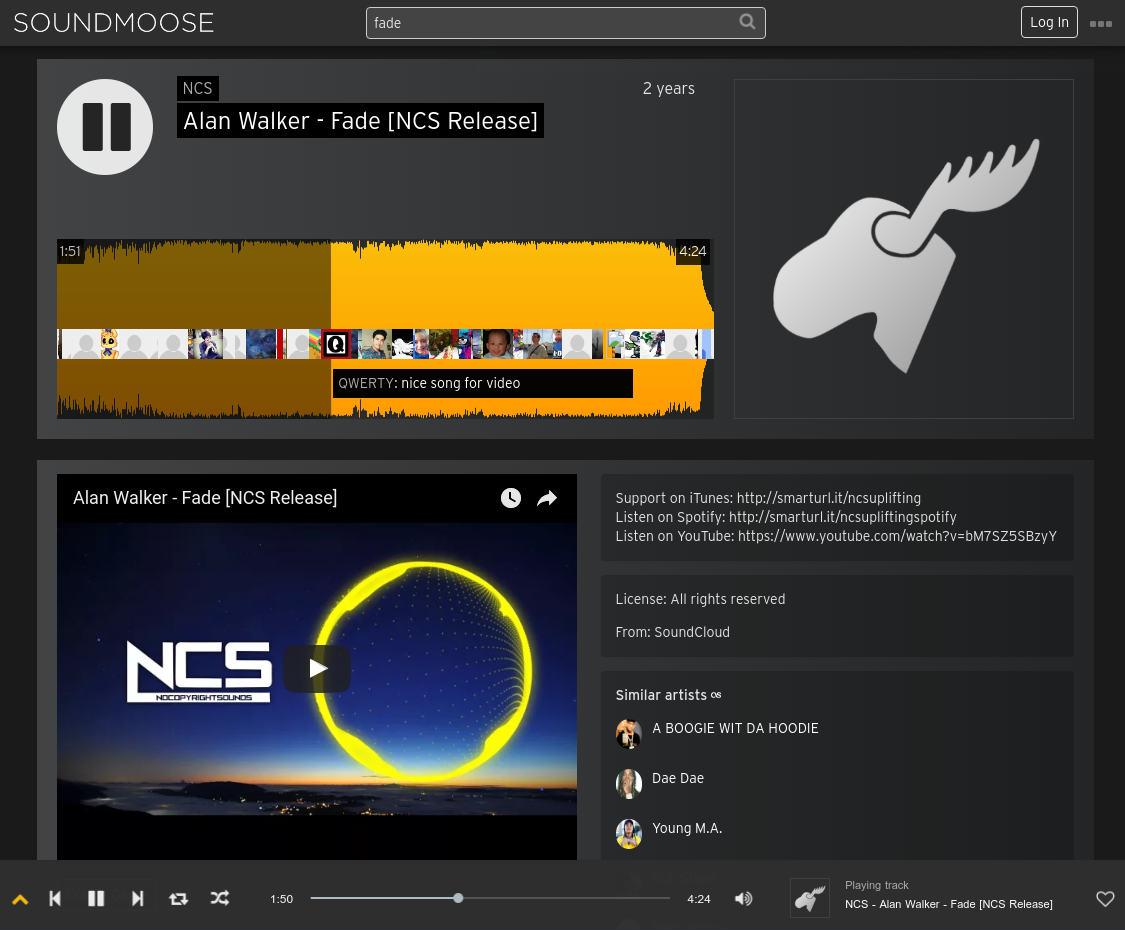Open similar artist Dae Dae

[678, 779]
